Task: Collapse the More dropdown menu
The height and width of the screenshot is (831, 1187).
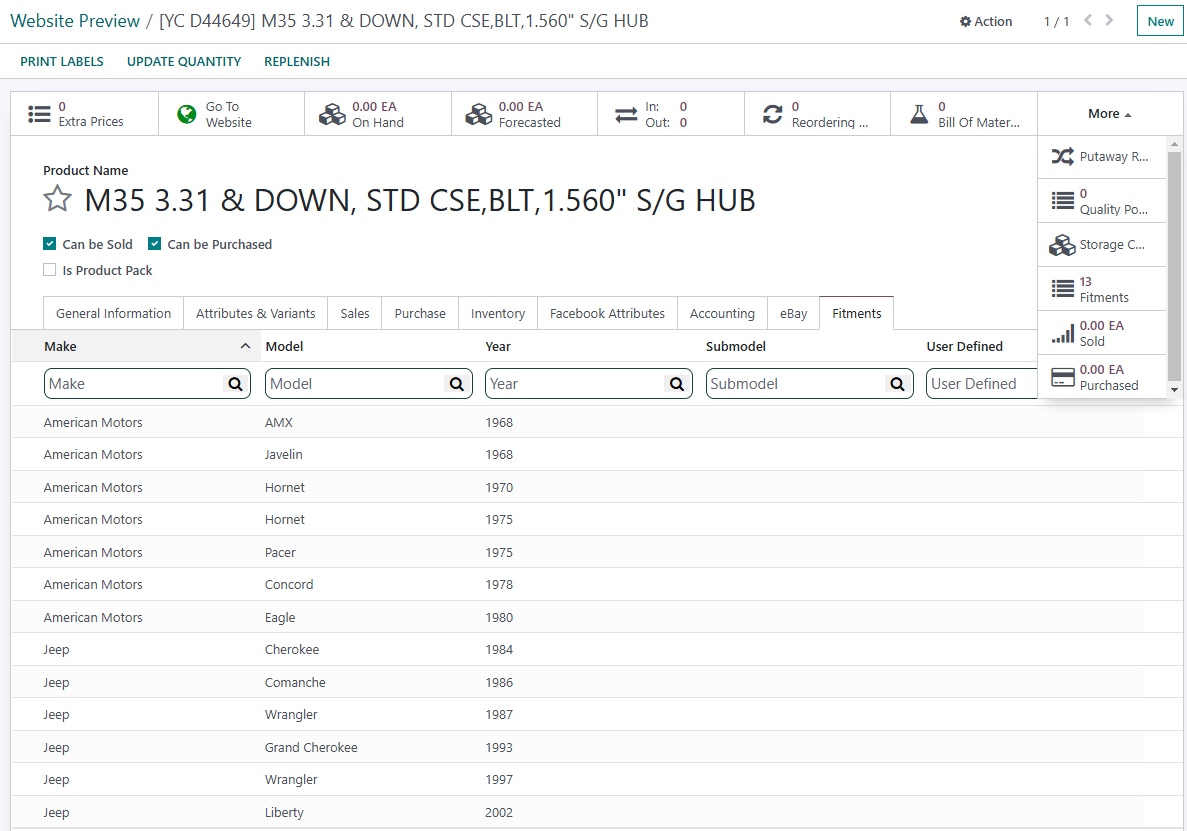Action: pos(1109,114)
